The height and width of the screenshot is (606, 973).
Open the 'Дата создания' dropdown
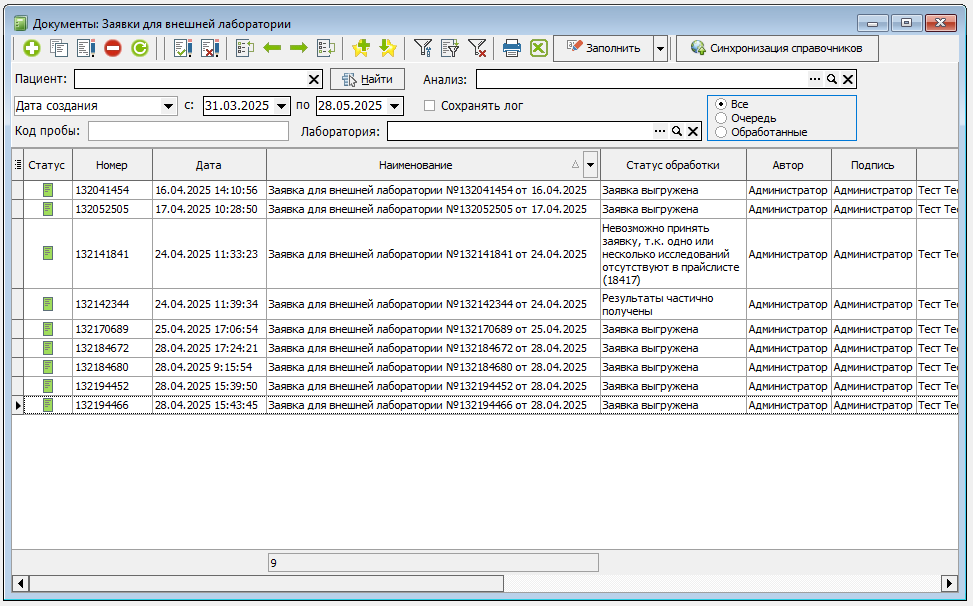167,106
